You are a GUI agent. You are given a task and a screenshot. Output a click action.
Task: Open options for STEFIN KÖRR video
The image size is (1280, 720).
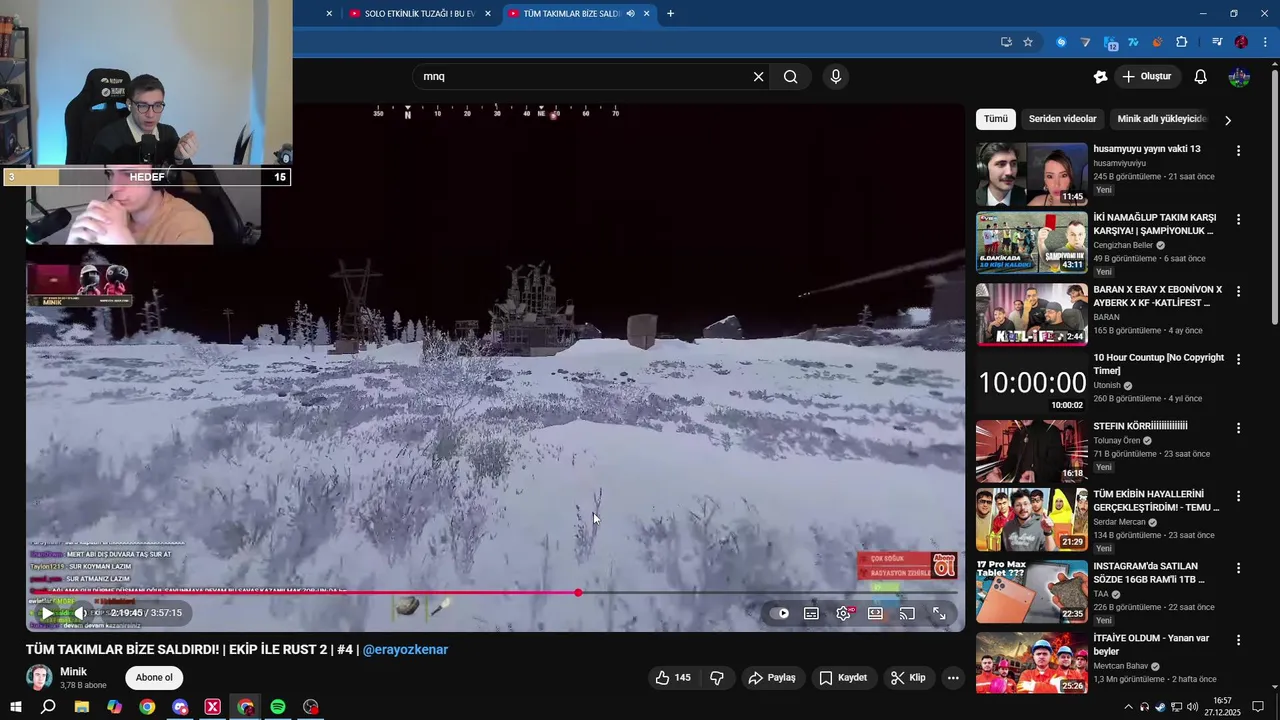pos(1238,427)
